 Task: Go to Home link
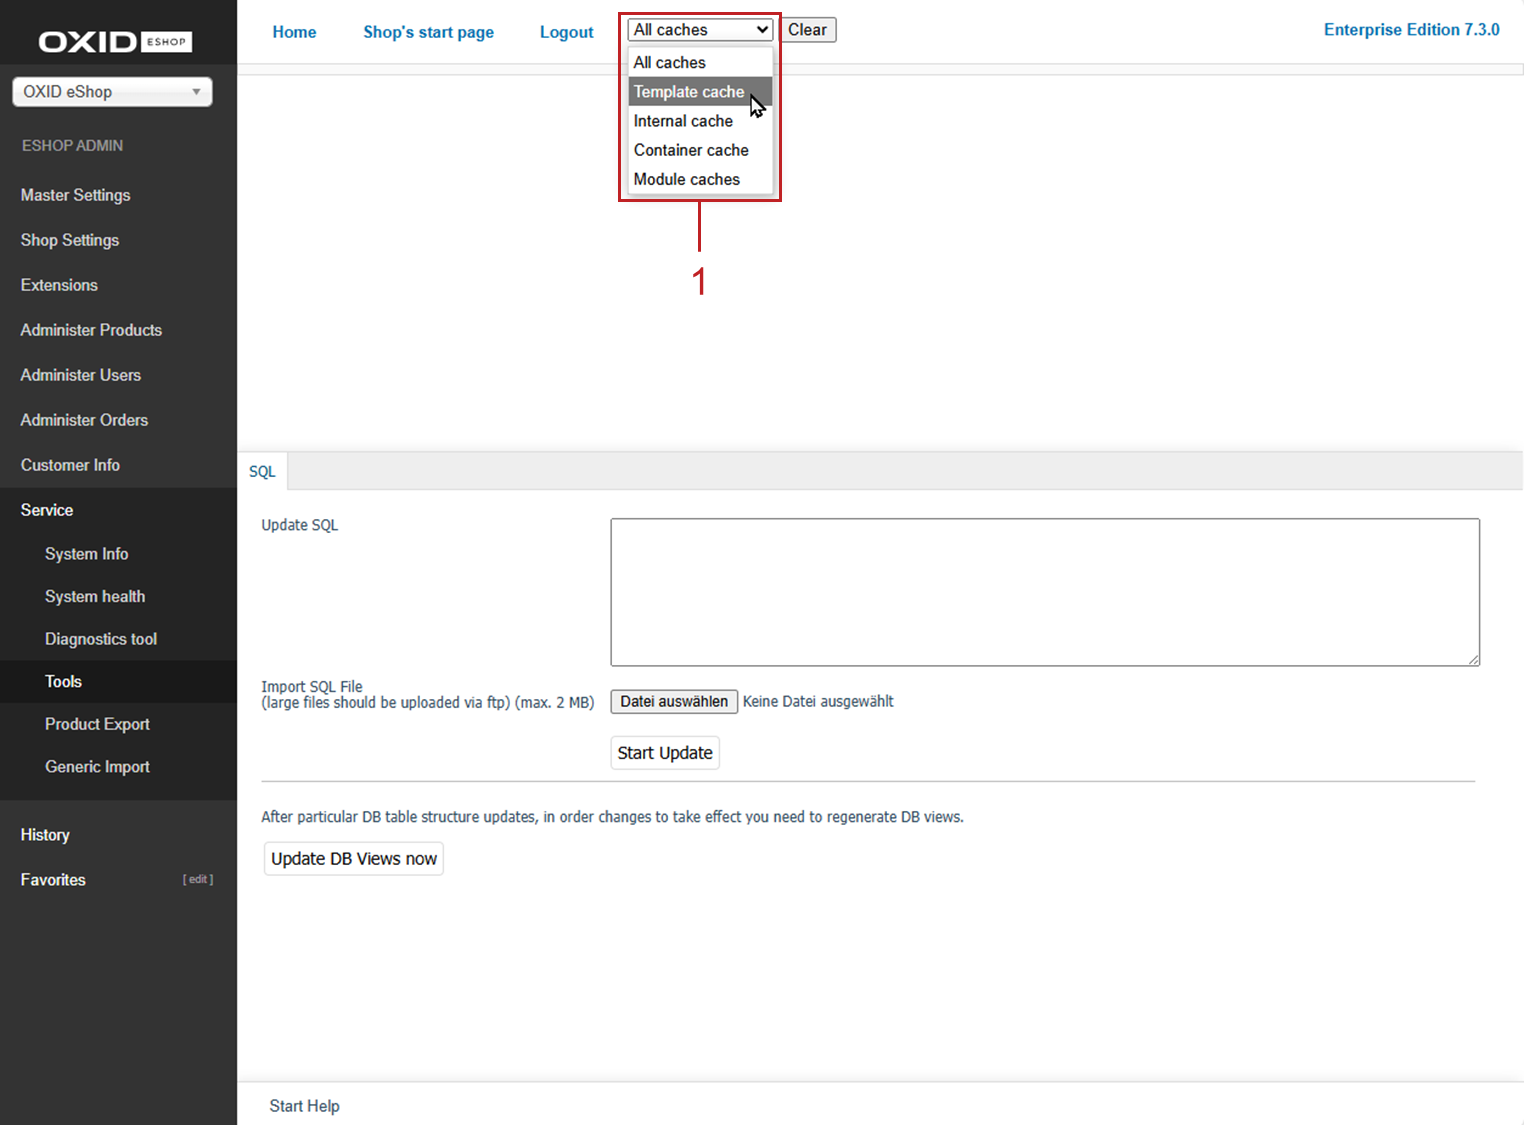tap(294, 32)
